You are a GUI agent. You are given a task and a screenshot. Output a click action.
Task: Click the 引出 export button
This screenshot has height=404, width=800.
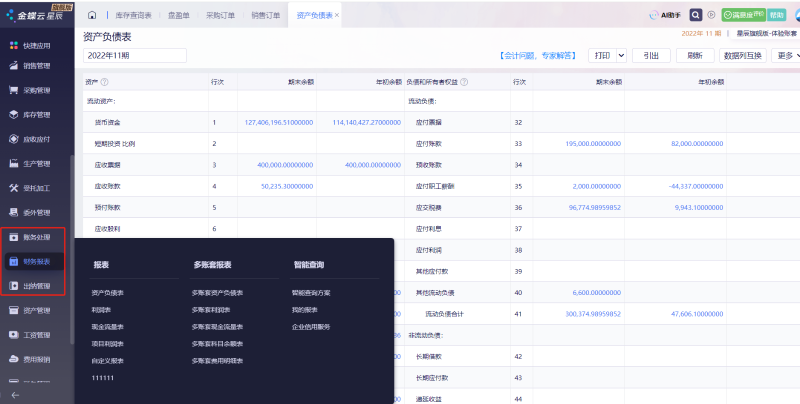pos(651,56)
